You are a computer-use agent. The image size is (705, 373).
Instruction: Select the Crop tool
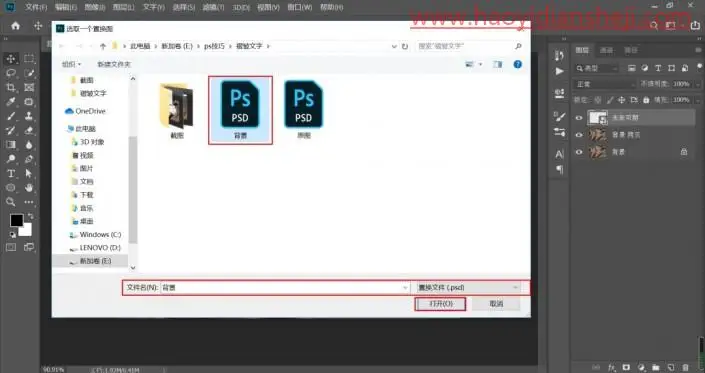click(11, 87)
